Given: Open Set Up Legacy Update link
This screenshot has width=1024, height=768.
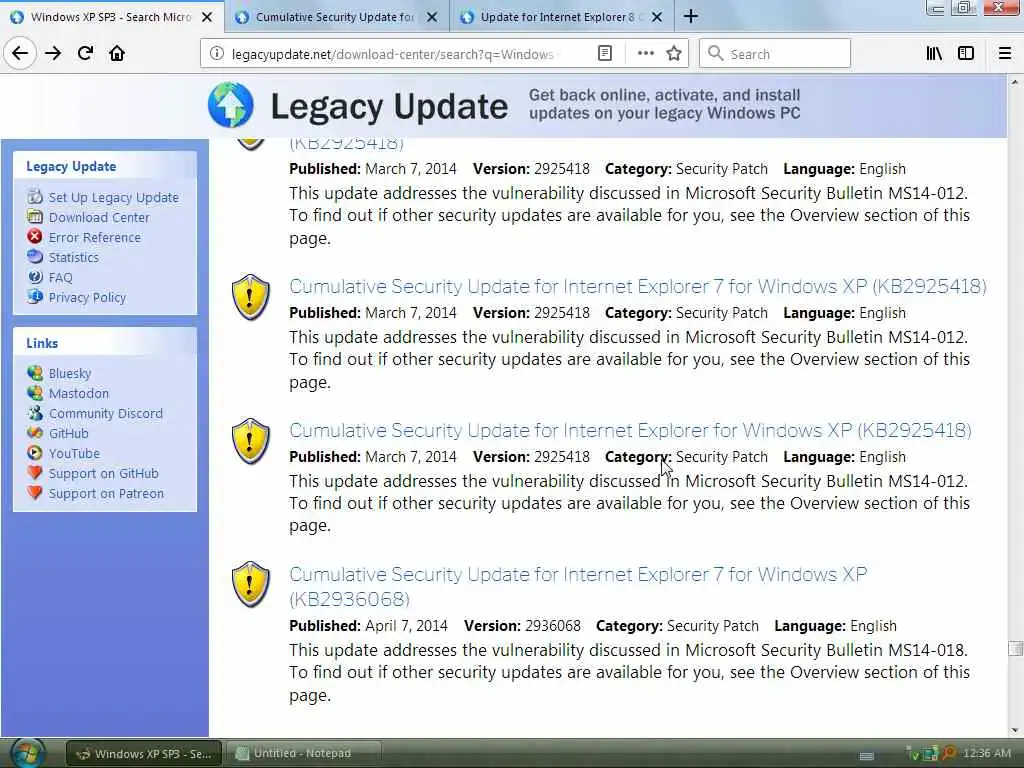Looking at the screenshot, I should (x=114, y=197).
